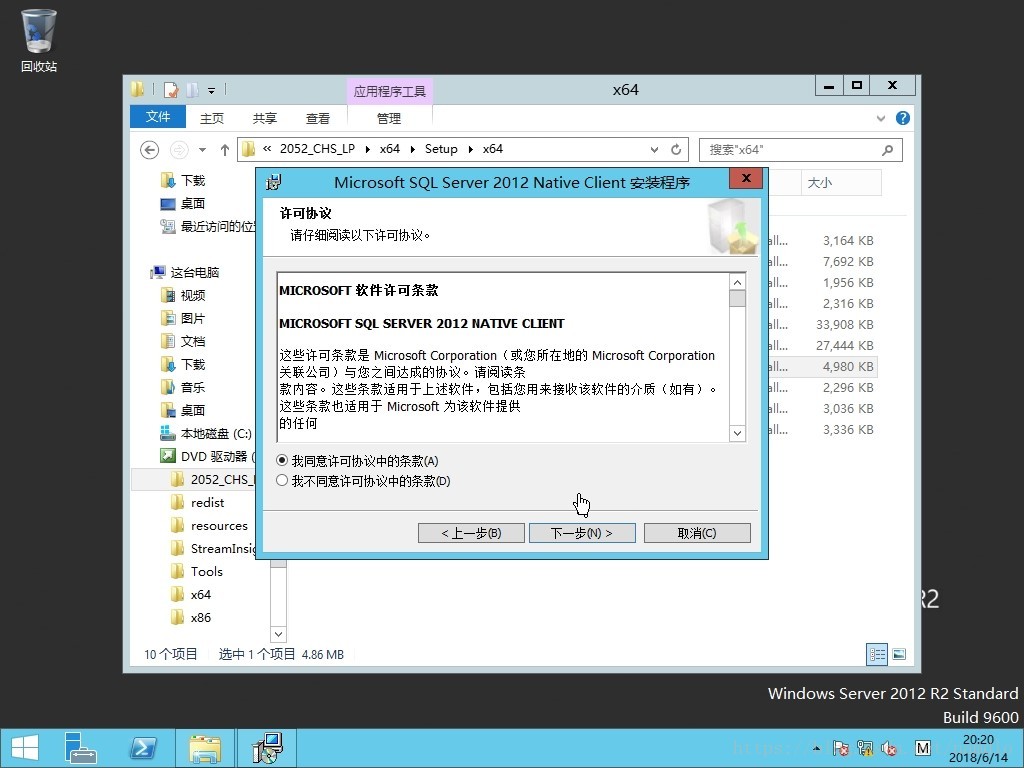Screen dimensions: 1024x768
Task: Click the search magnifier icon
Action: point(887,150)
